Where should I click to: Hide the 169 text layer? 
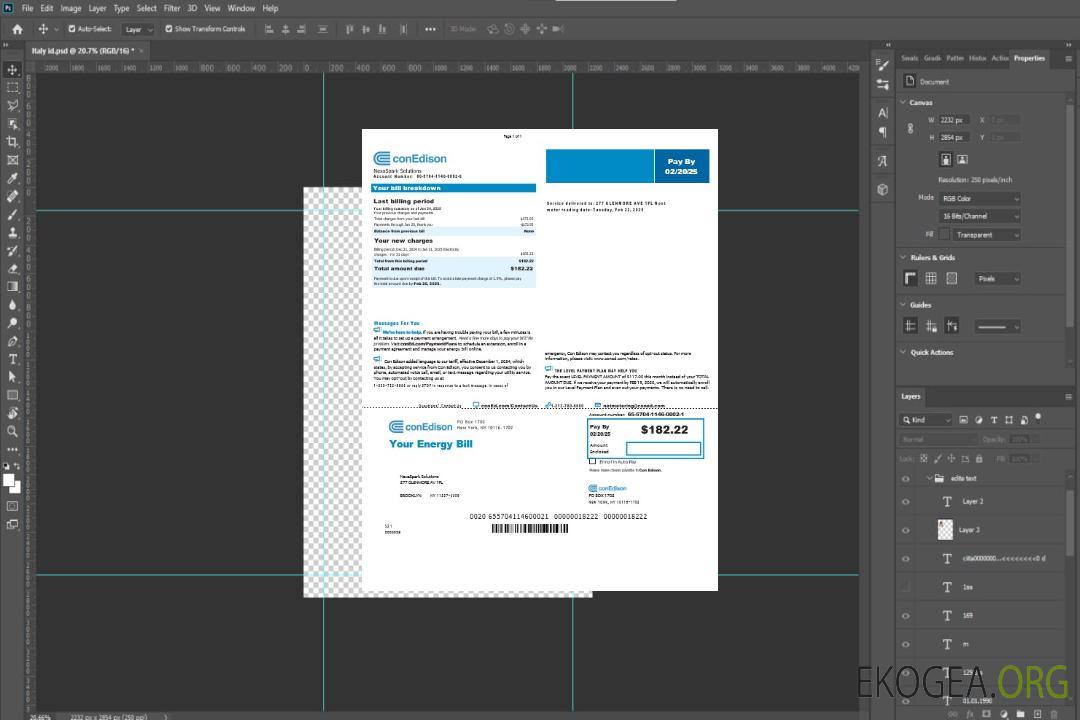pyautogui.click(x=906, y=616)
